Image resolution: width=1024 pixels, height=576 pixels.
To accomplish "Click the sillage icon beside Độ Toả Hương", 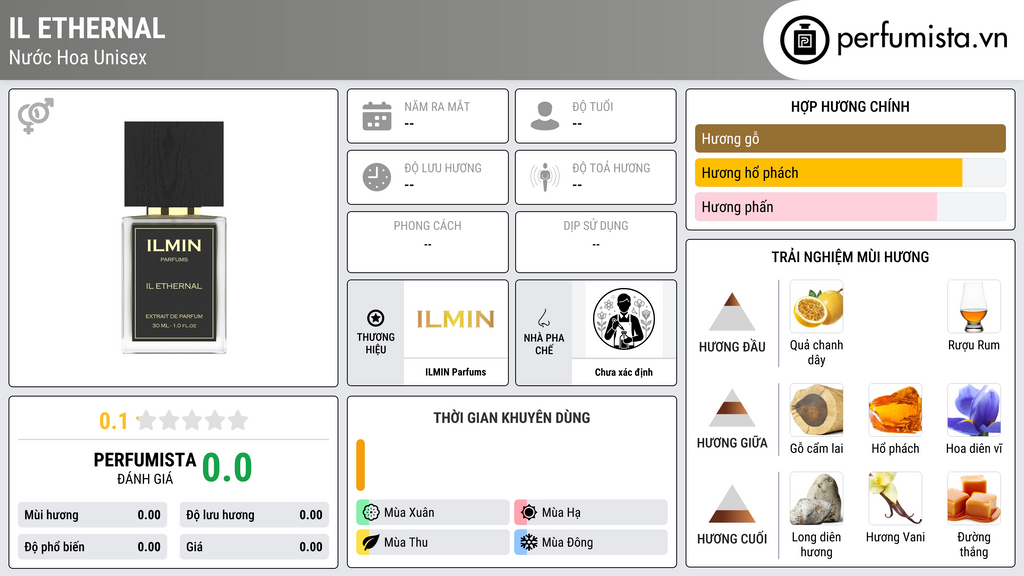I will [x=545, y=177].
